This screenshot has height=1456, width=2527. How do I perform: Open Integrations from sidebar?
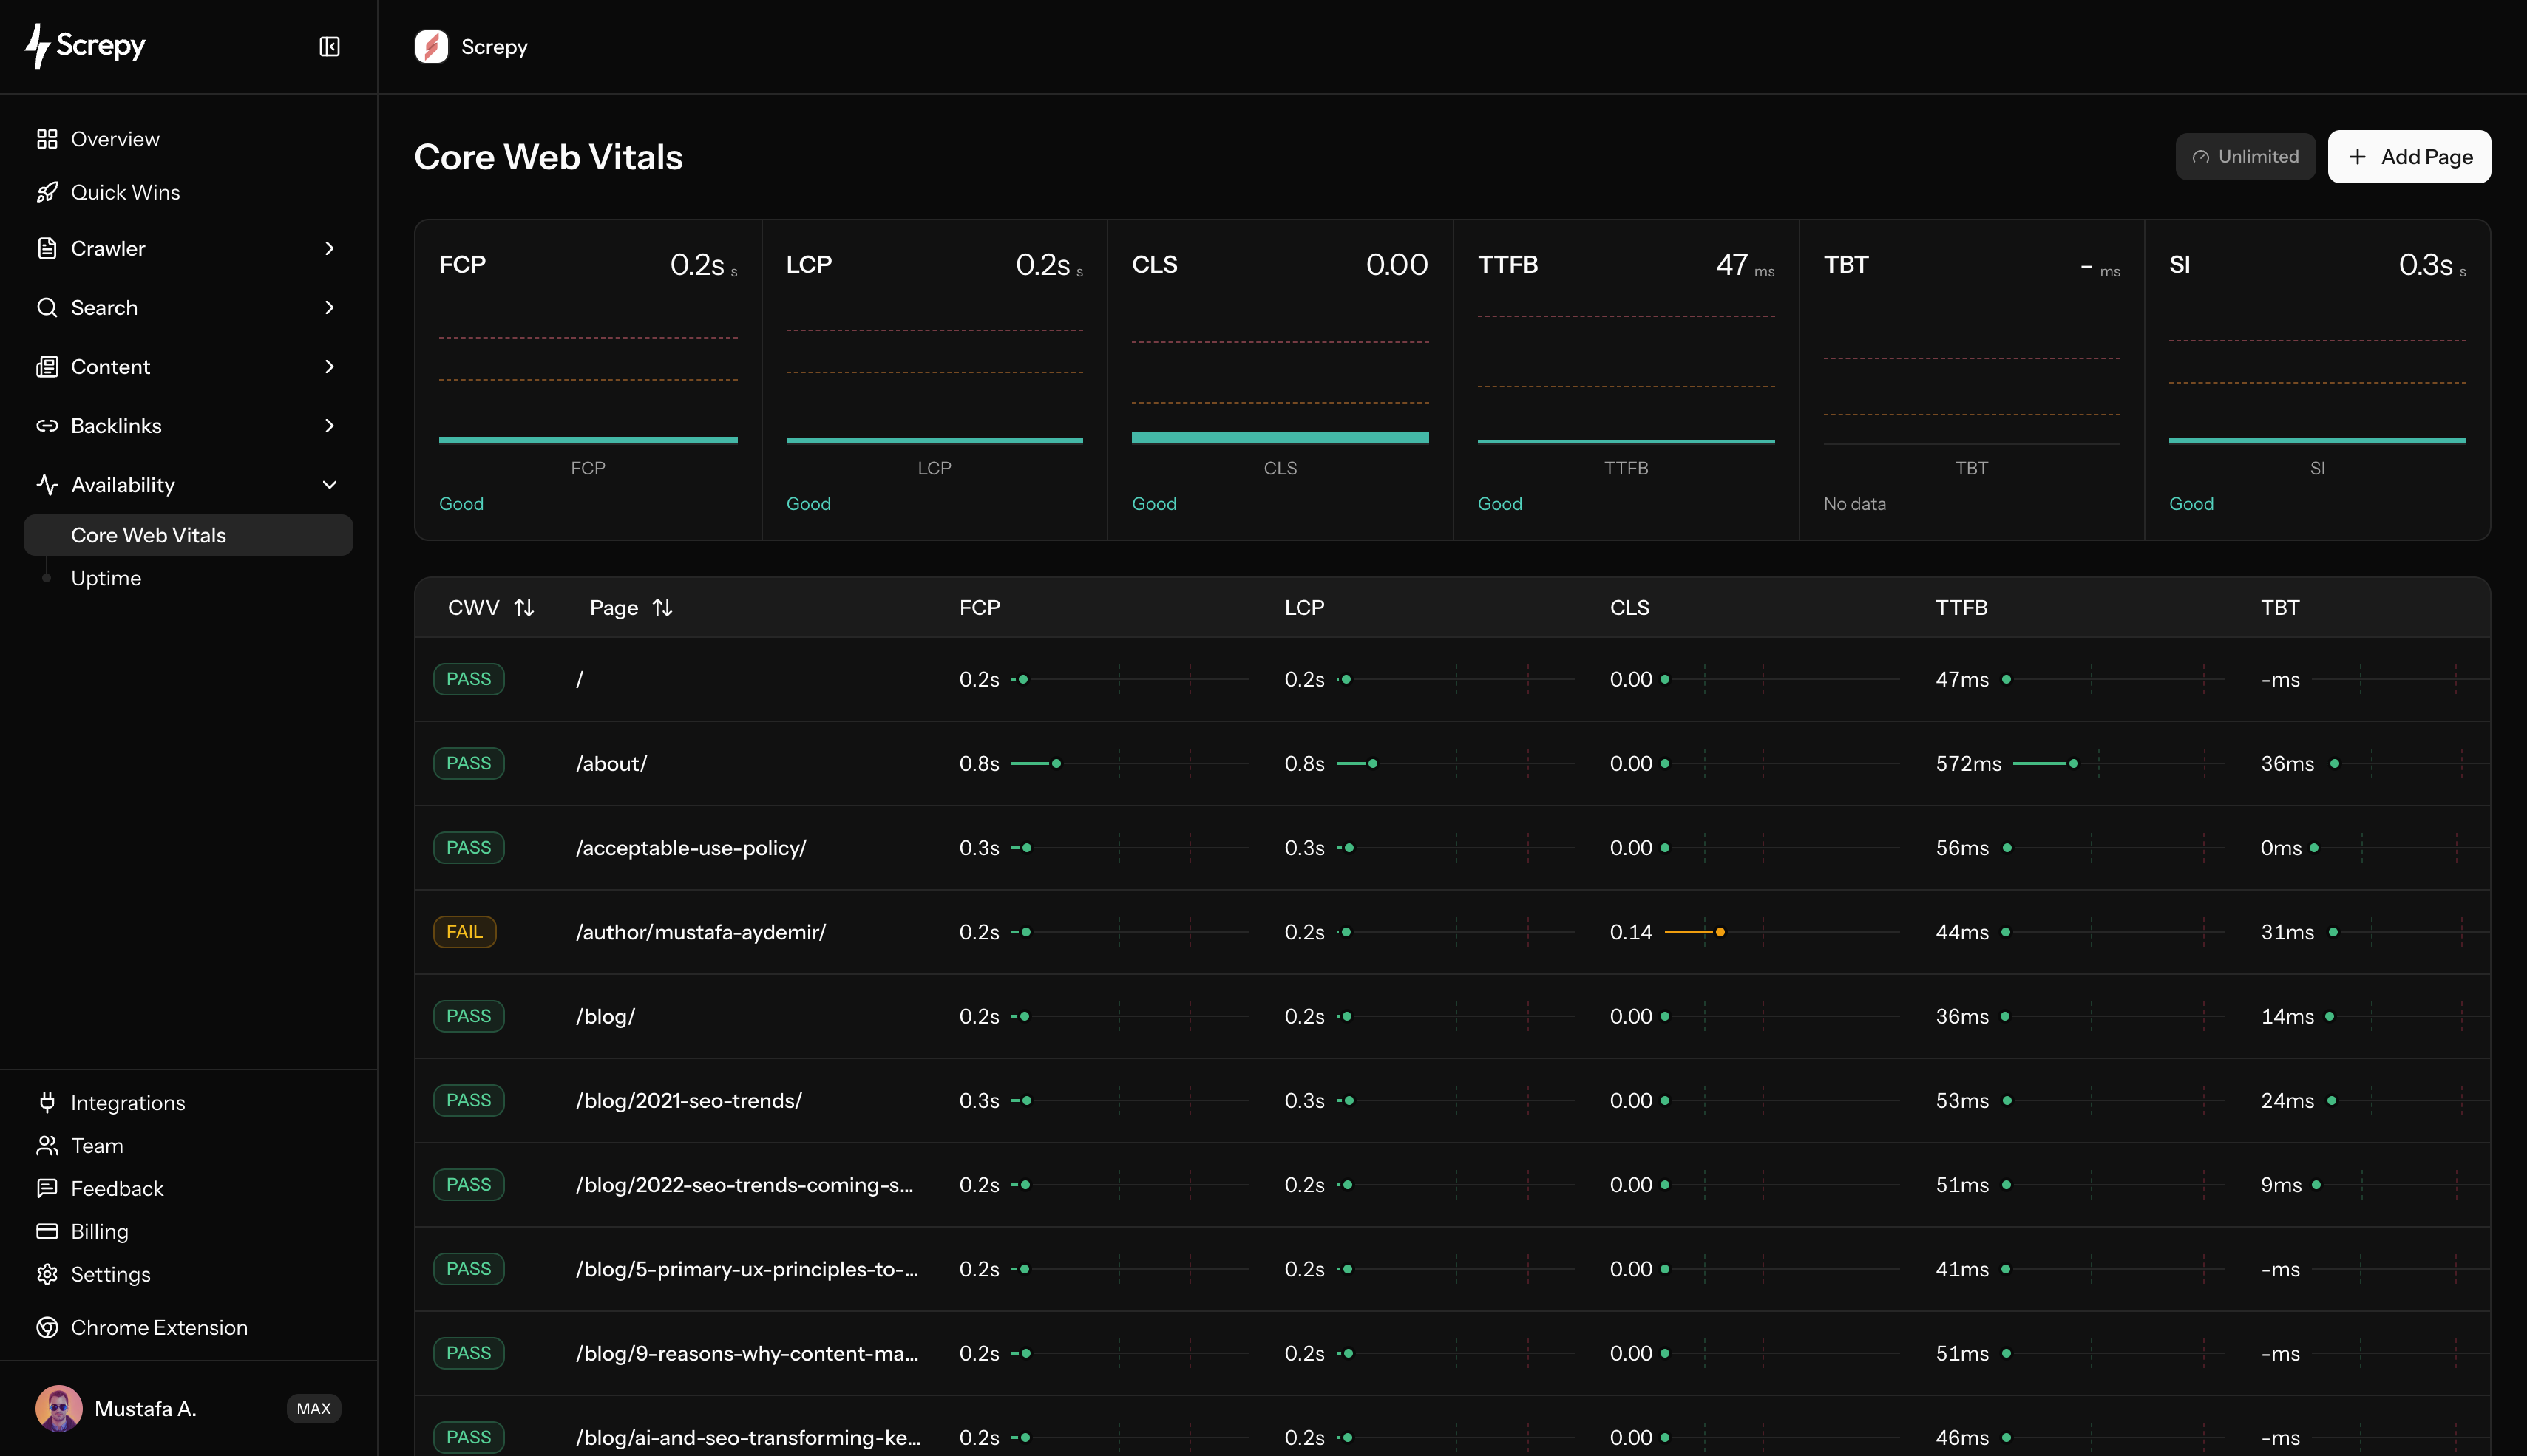point(128,1102)
